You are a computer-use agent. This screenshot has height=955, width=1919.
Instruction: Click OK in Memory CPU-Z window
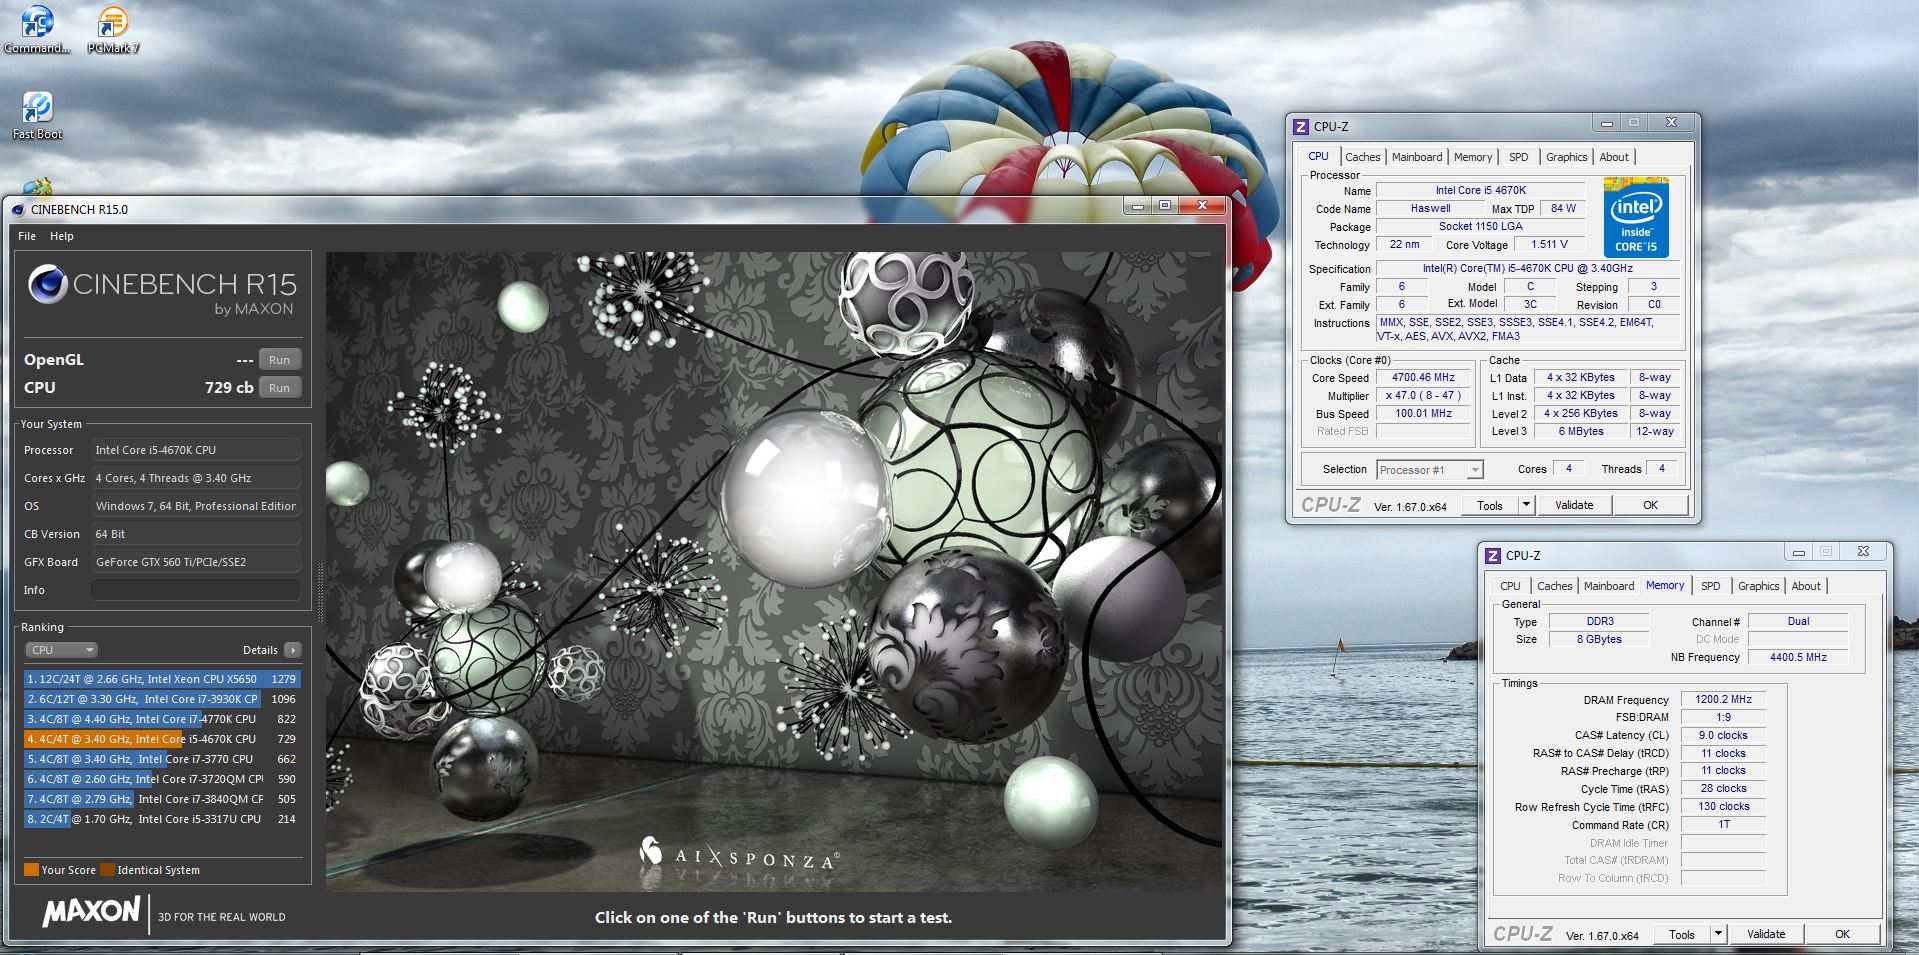[1842, 934]
